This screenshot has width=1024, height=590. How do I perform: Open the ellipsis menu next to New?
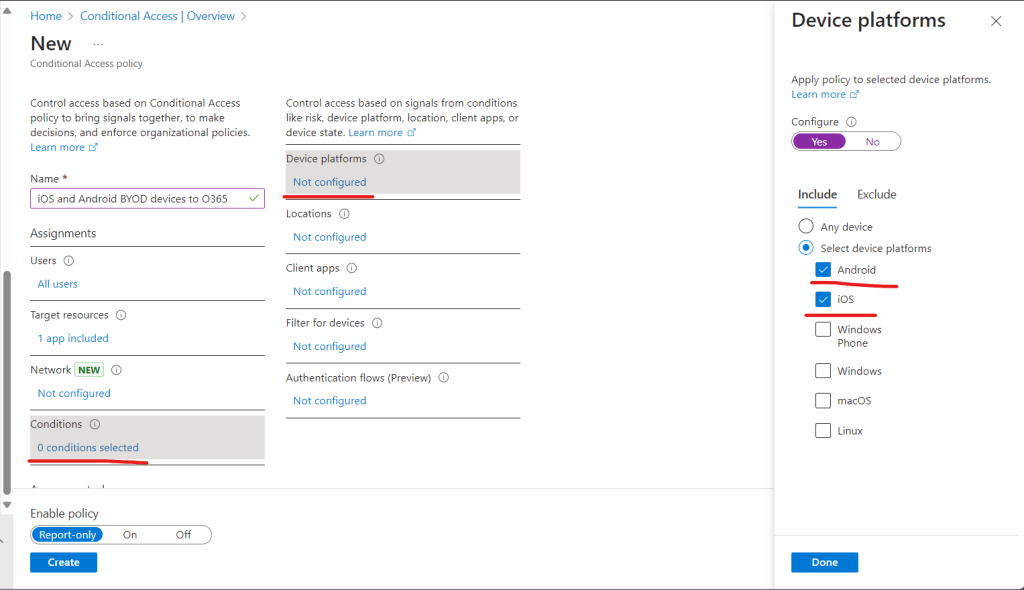98,44
